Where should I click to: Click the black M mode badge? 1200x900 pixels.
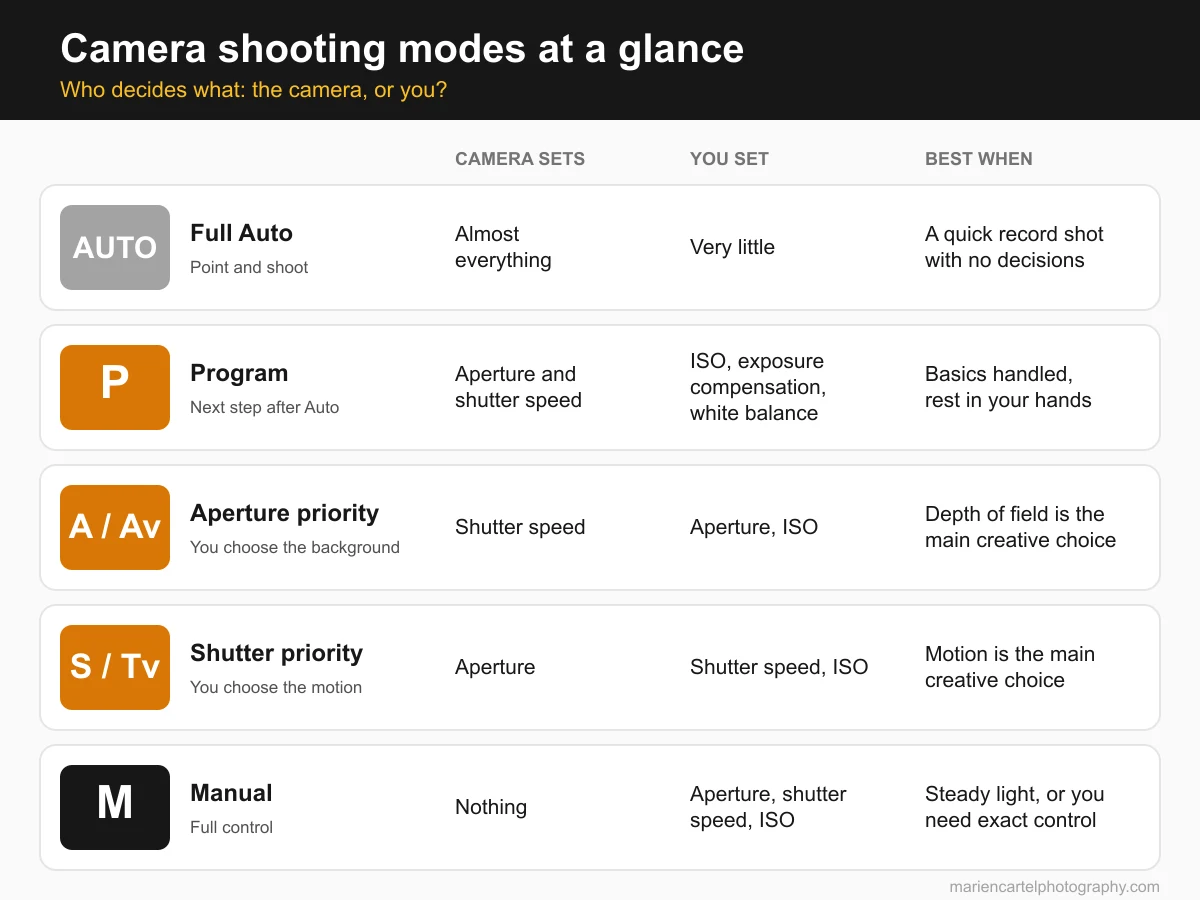tap(115, 807)
